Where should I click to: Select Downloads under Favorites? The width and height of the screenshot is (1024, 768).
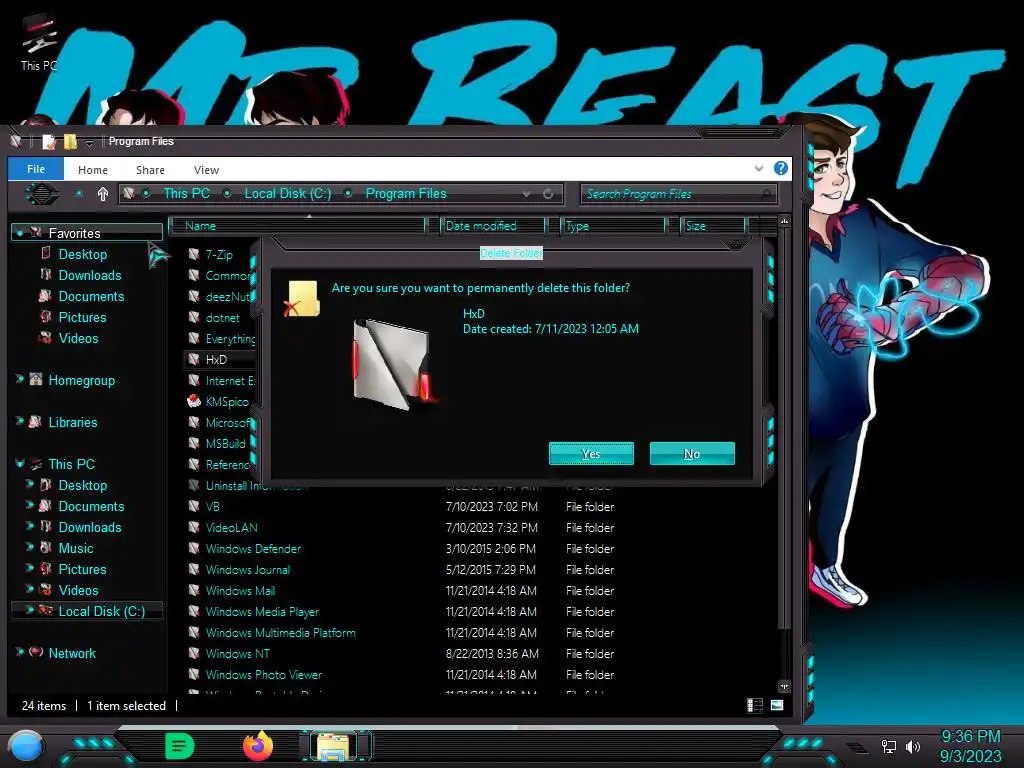(89, 275)
